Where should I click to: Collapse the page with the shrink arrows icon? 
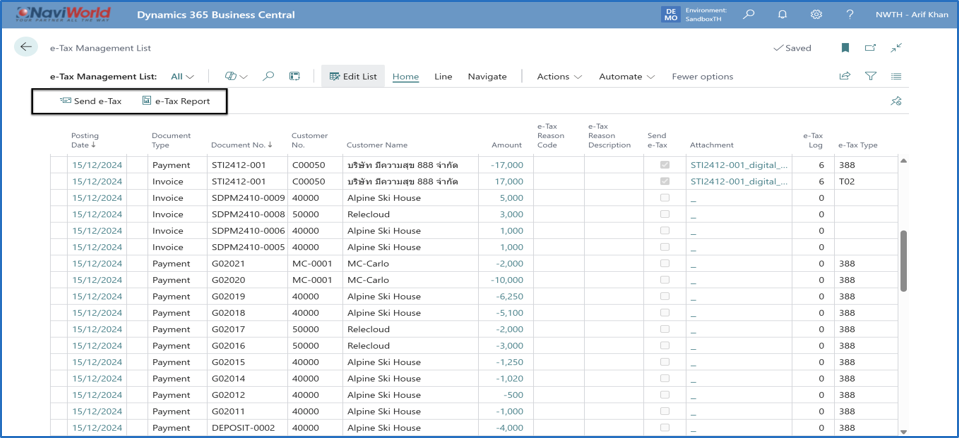coord(896,48)
